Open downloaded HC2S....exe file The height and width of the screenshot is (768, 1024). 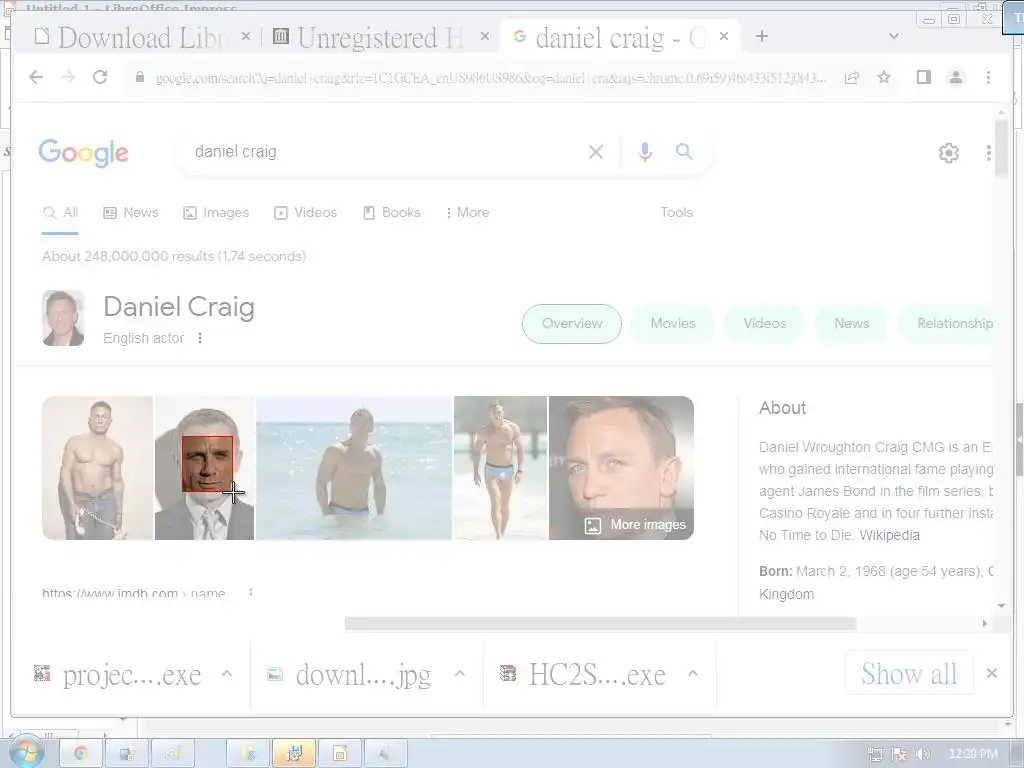tap(583, 675)
